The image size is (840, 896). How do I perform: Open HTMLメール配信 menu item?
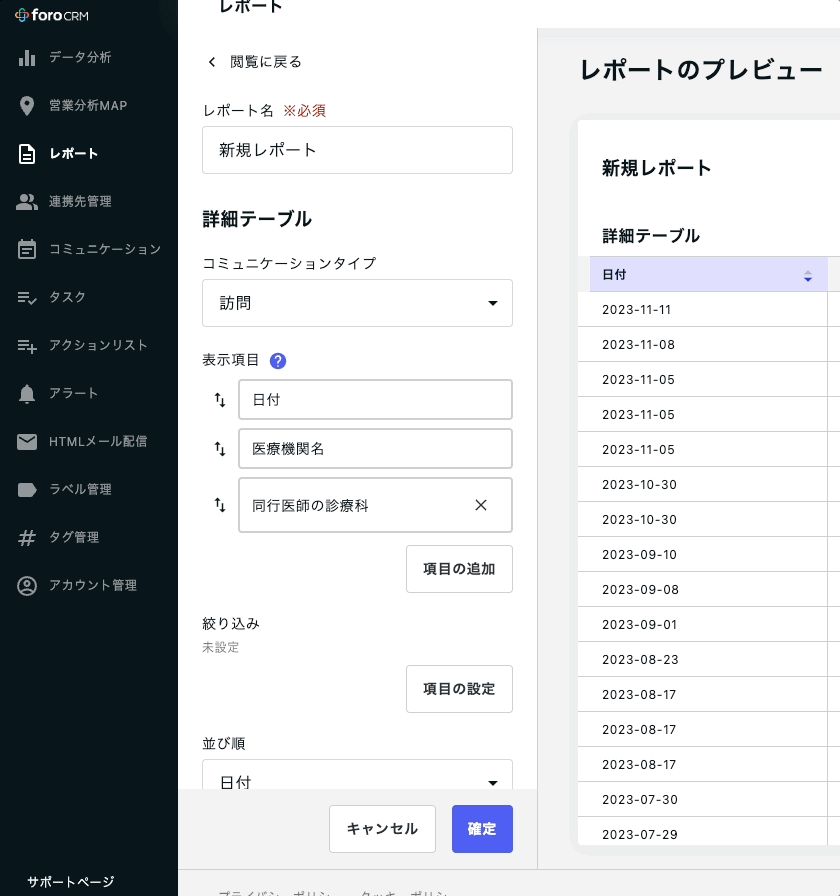[x=98, y=441]
